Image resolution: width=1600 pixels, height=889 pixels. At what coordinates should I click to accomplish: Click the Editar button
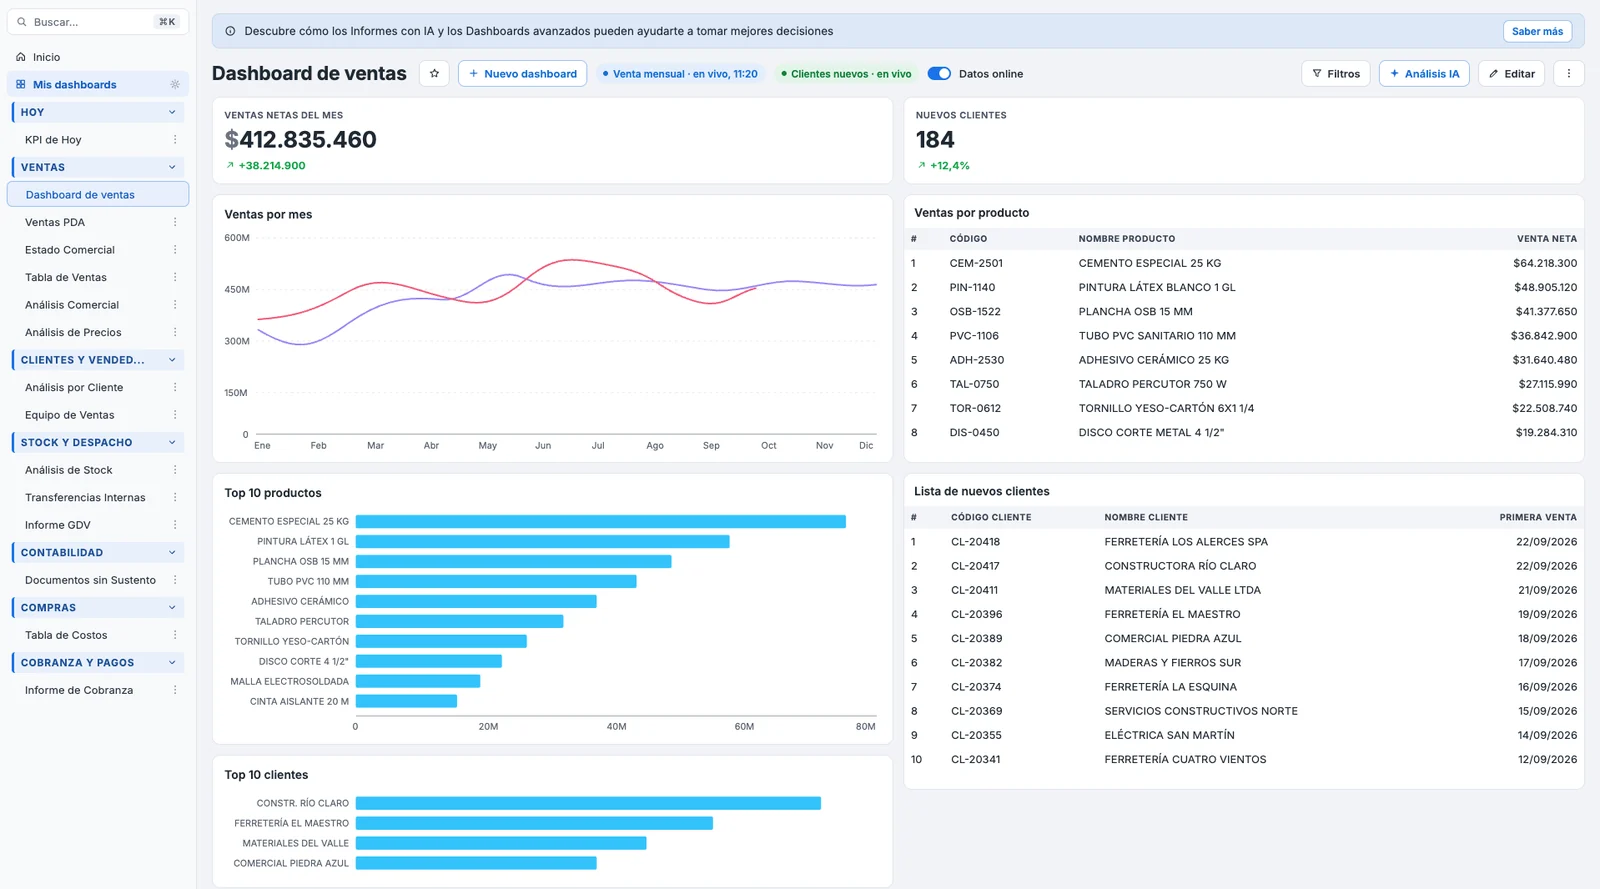point(1511,73)
